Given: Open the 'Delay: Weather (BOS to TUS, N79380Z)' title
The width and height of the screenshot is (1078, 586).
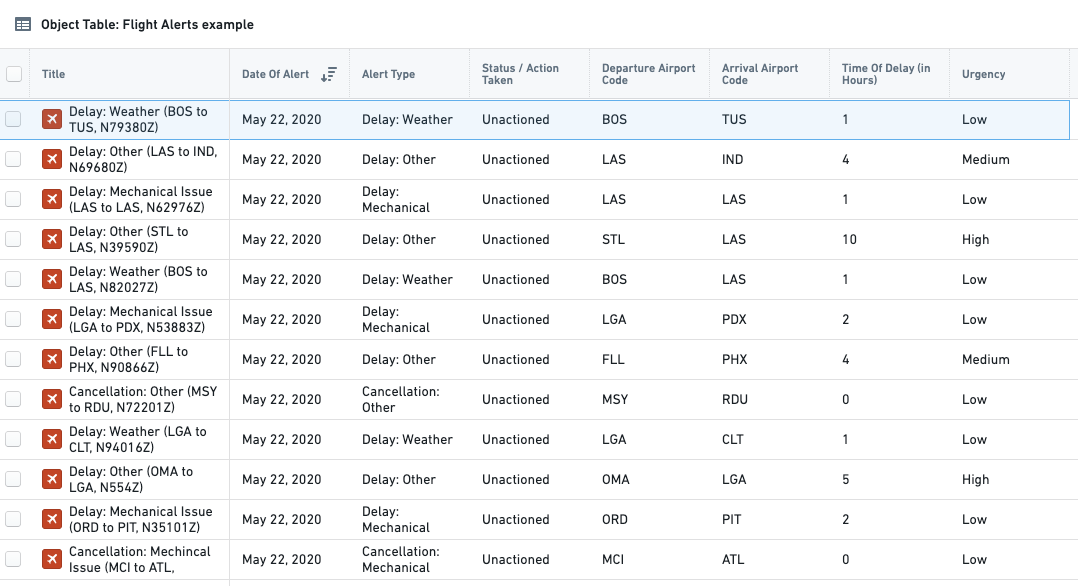Looking at the screenshot, I should click(x=138, y=120).
